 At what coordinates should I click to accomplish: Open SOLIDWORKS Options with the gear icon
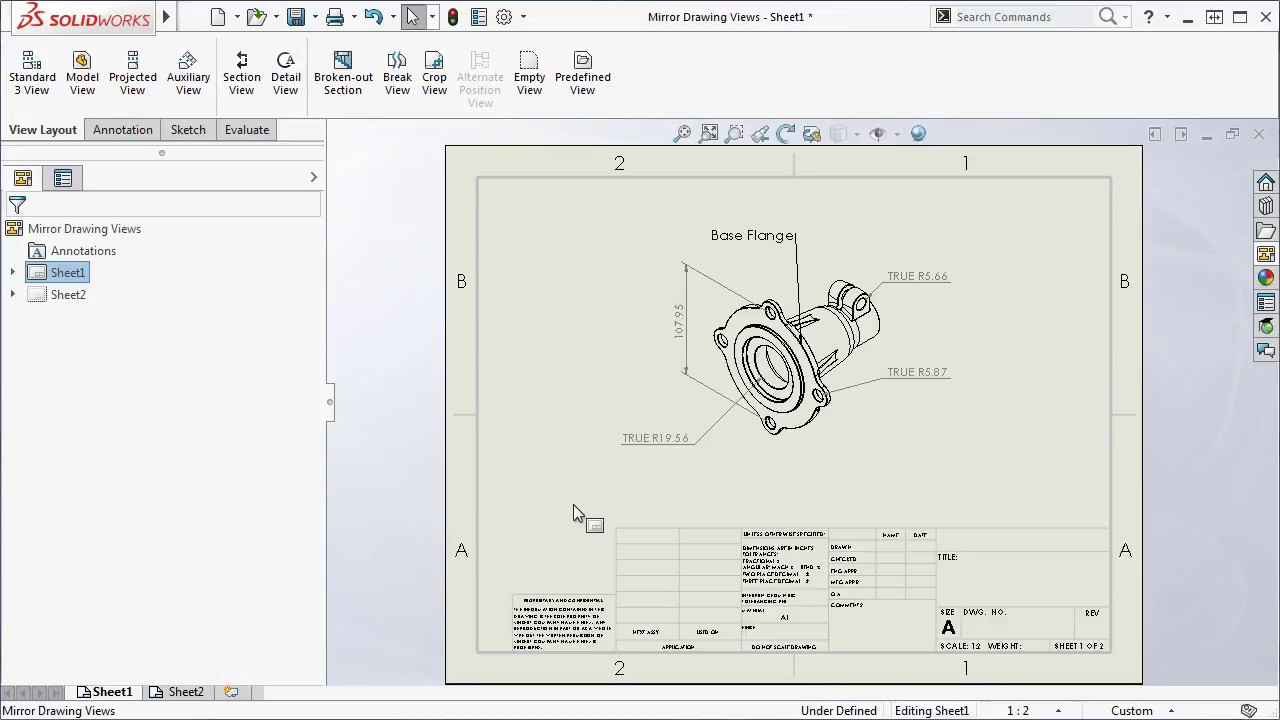coord(504,16)
